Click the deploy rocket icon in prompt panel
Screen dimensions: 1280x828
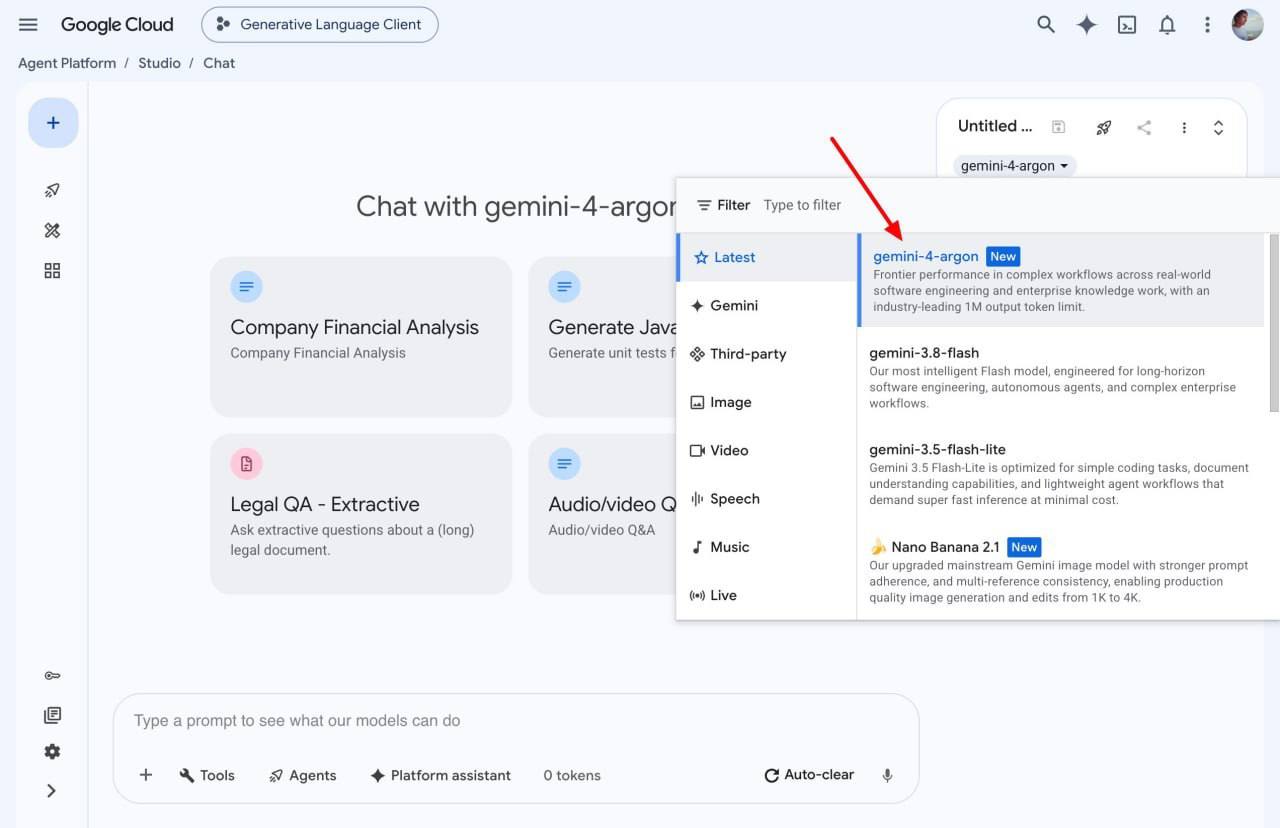click(1104, 127)
